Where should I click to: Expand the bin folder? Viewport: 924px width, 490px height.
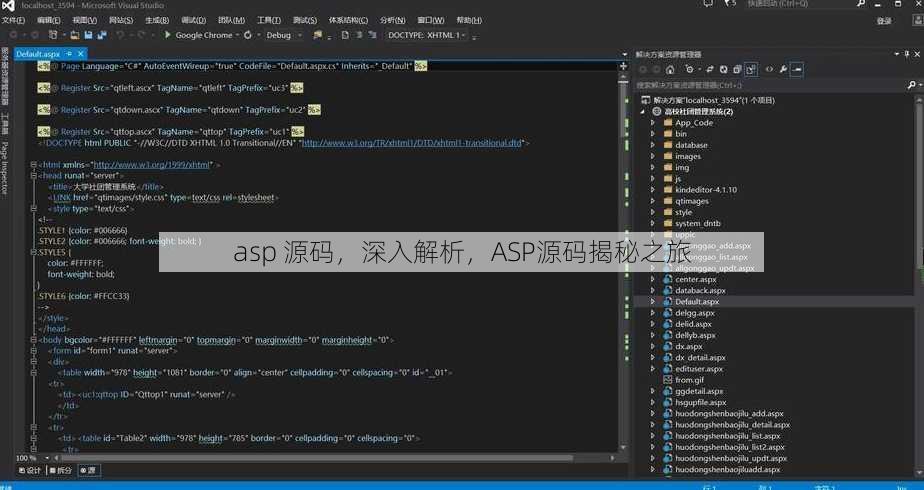pos(652,134)
